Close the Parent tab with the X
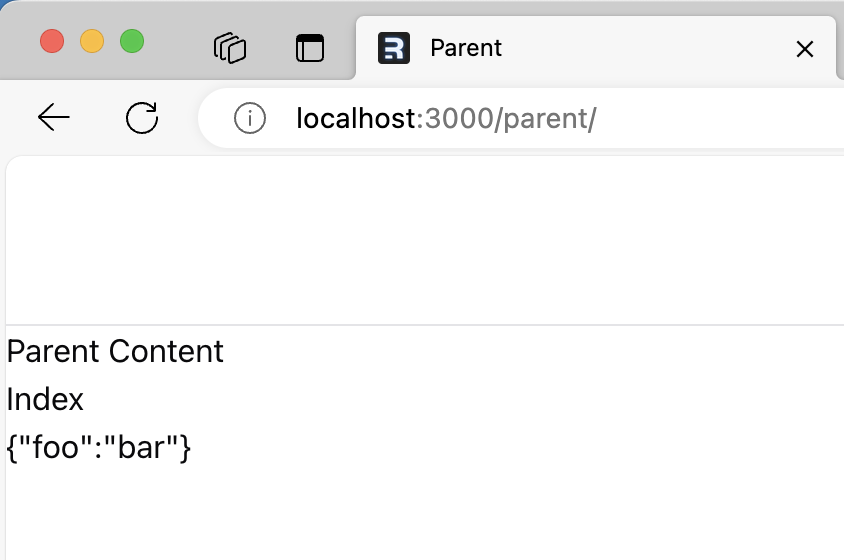Image resolution: width=844 pixels, height=560 pixels. tap(805, 49)
